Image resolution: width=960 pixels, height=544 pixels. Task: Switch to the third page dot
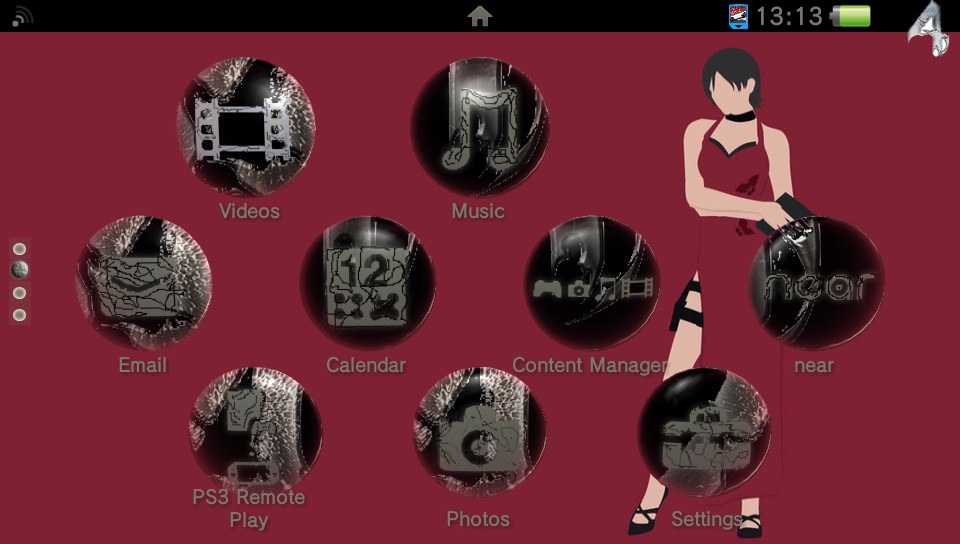[x=20, y=293]
